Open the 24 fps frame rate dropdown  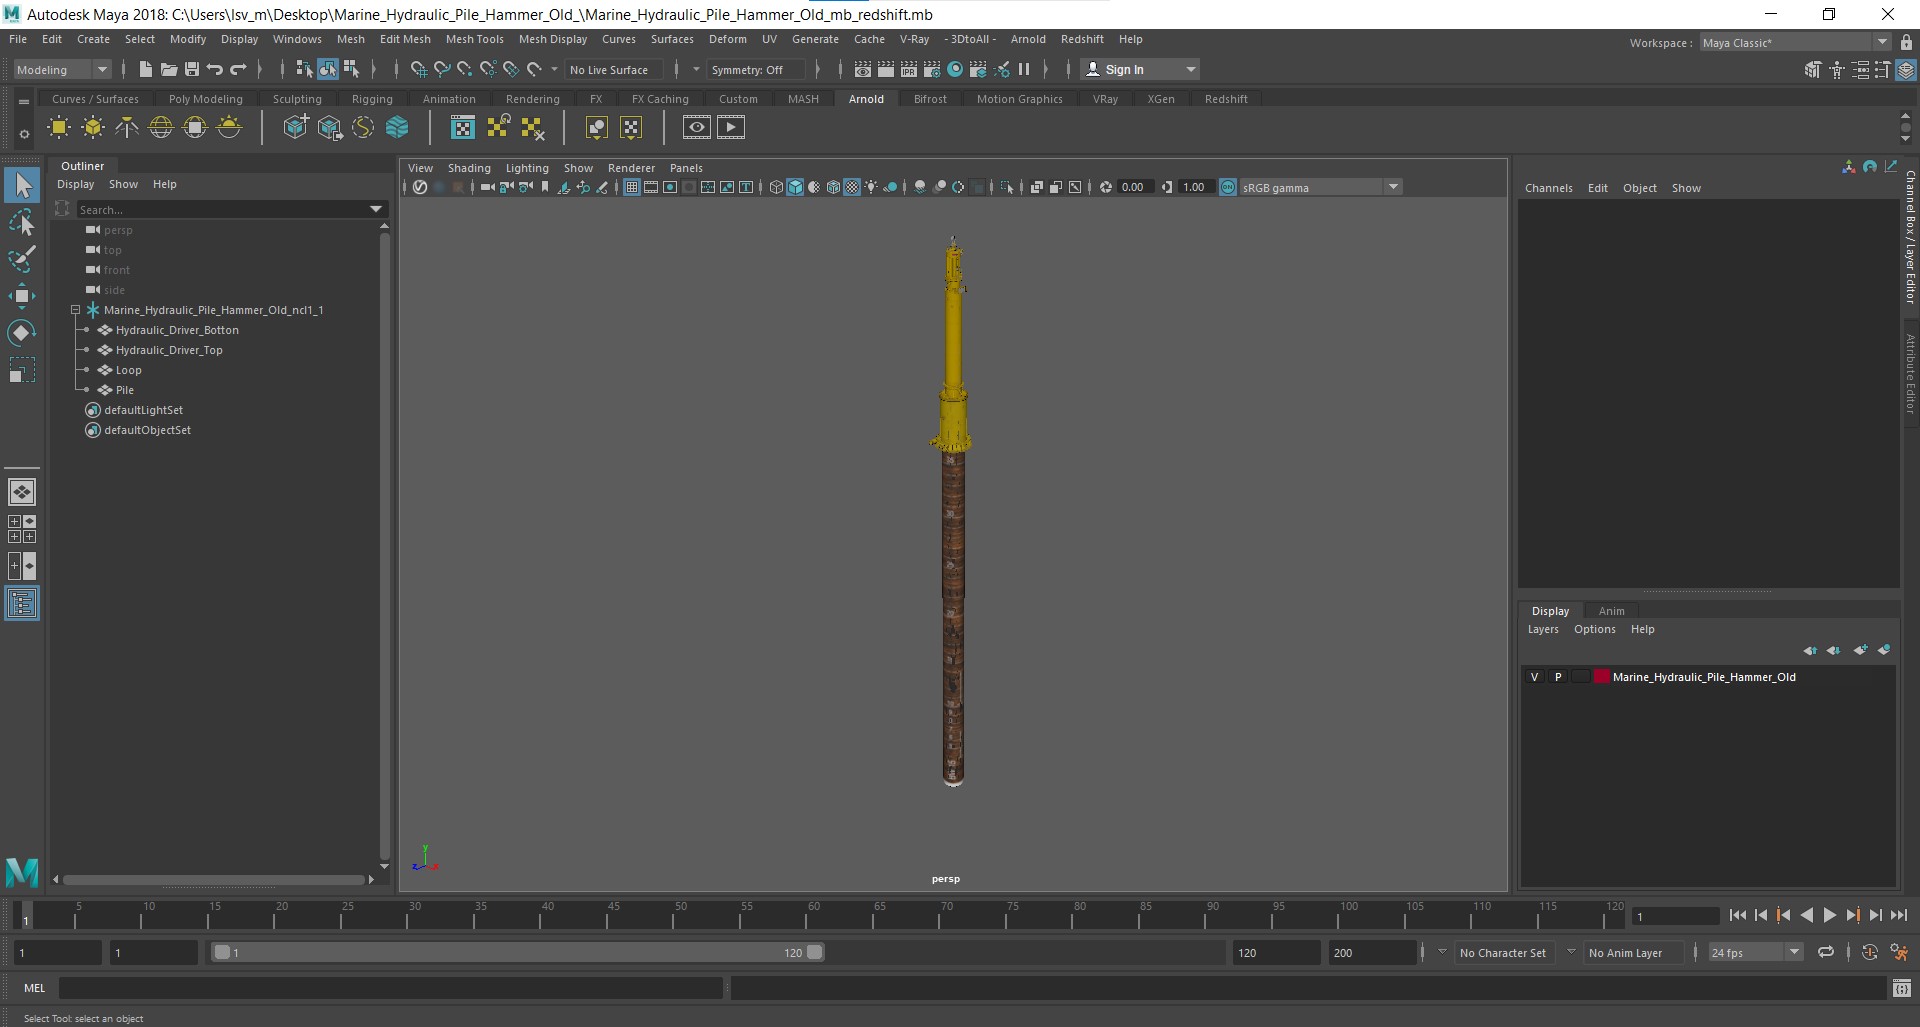click(x=1756, y=952)
